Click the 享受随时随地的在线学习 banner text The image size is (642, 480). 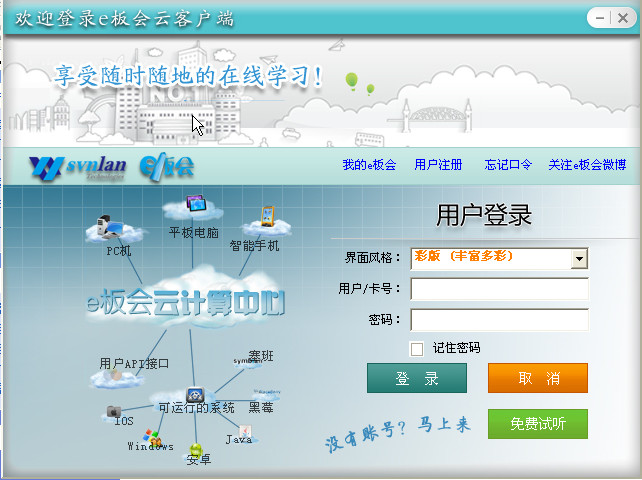pos(188,76)
